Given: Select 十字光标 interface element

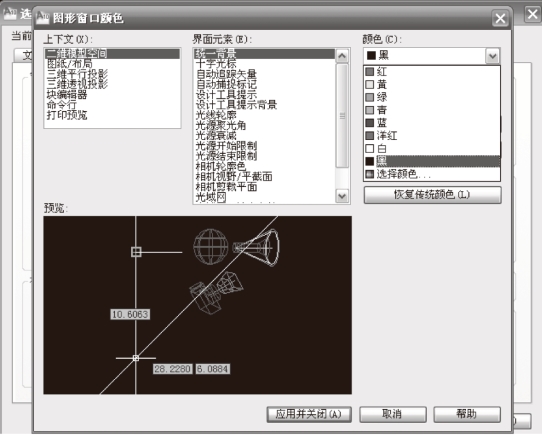Looking at the screenshot, I should [x=216, y=64].
